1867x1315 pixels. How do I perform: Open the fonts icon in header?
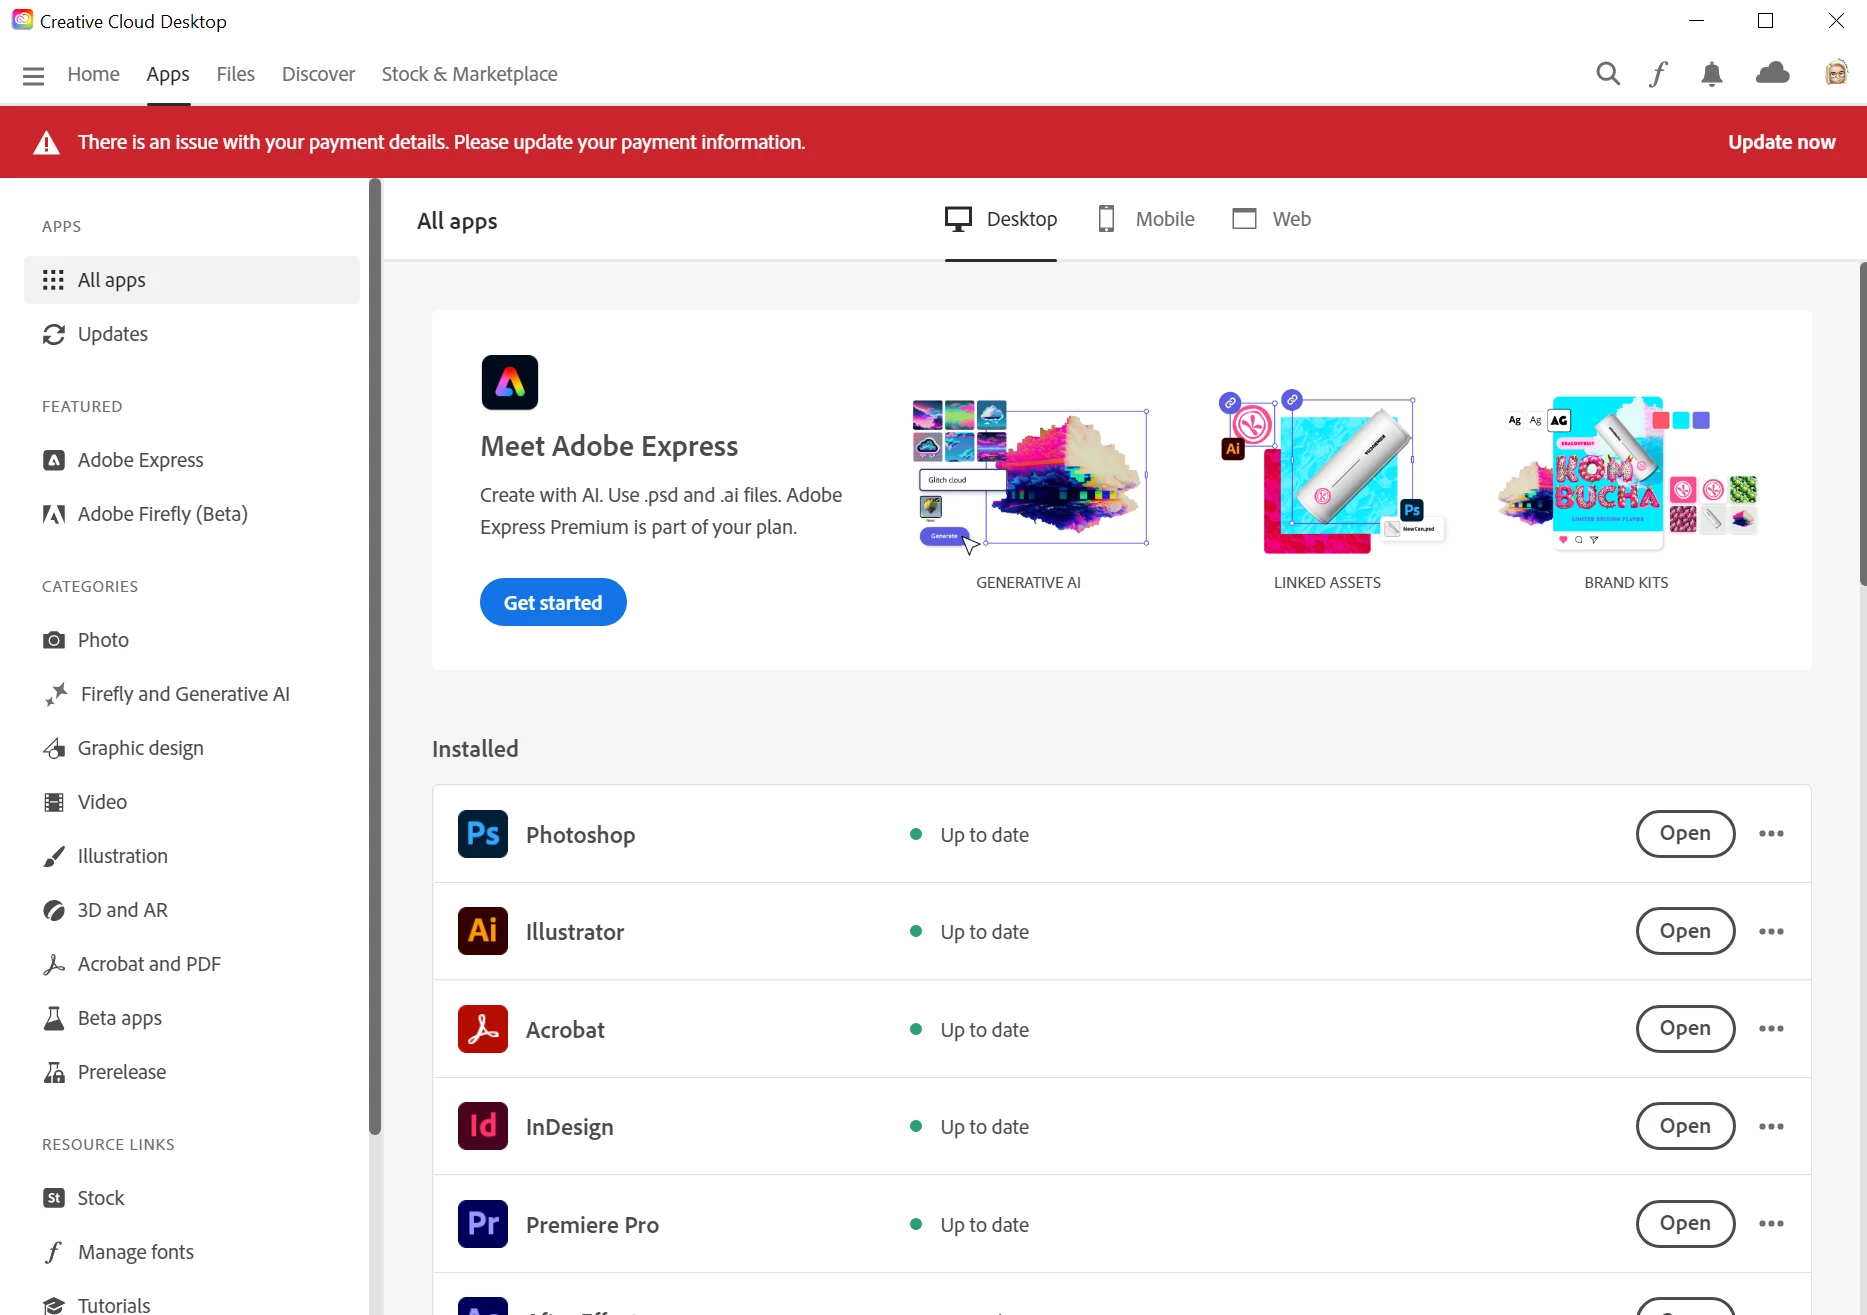[1658, 73]
